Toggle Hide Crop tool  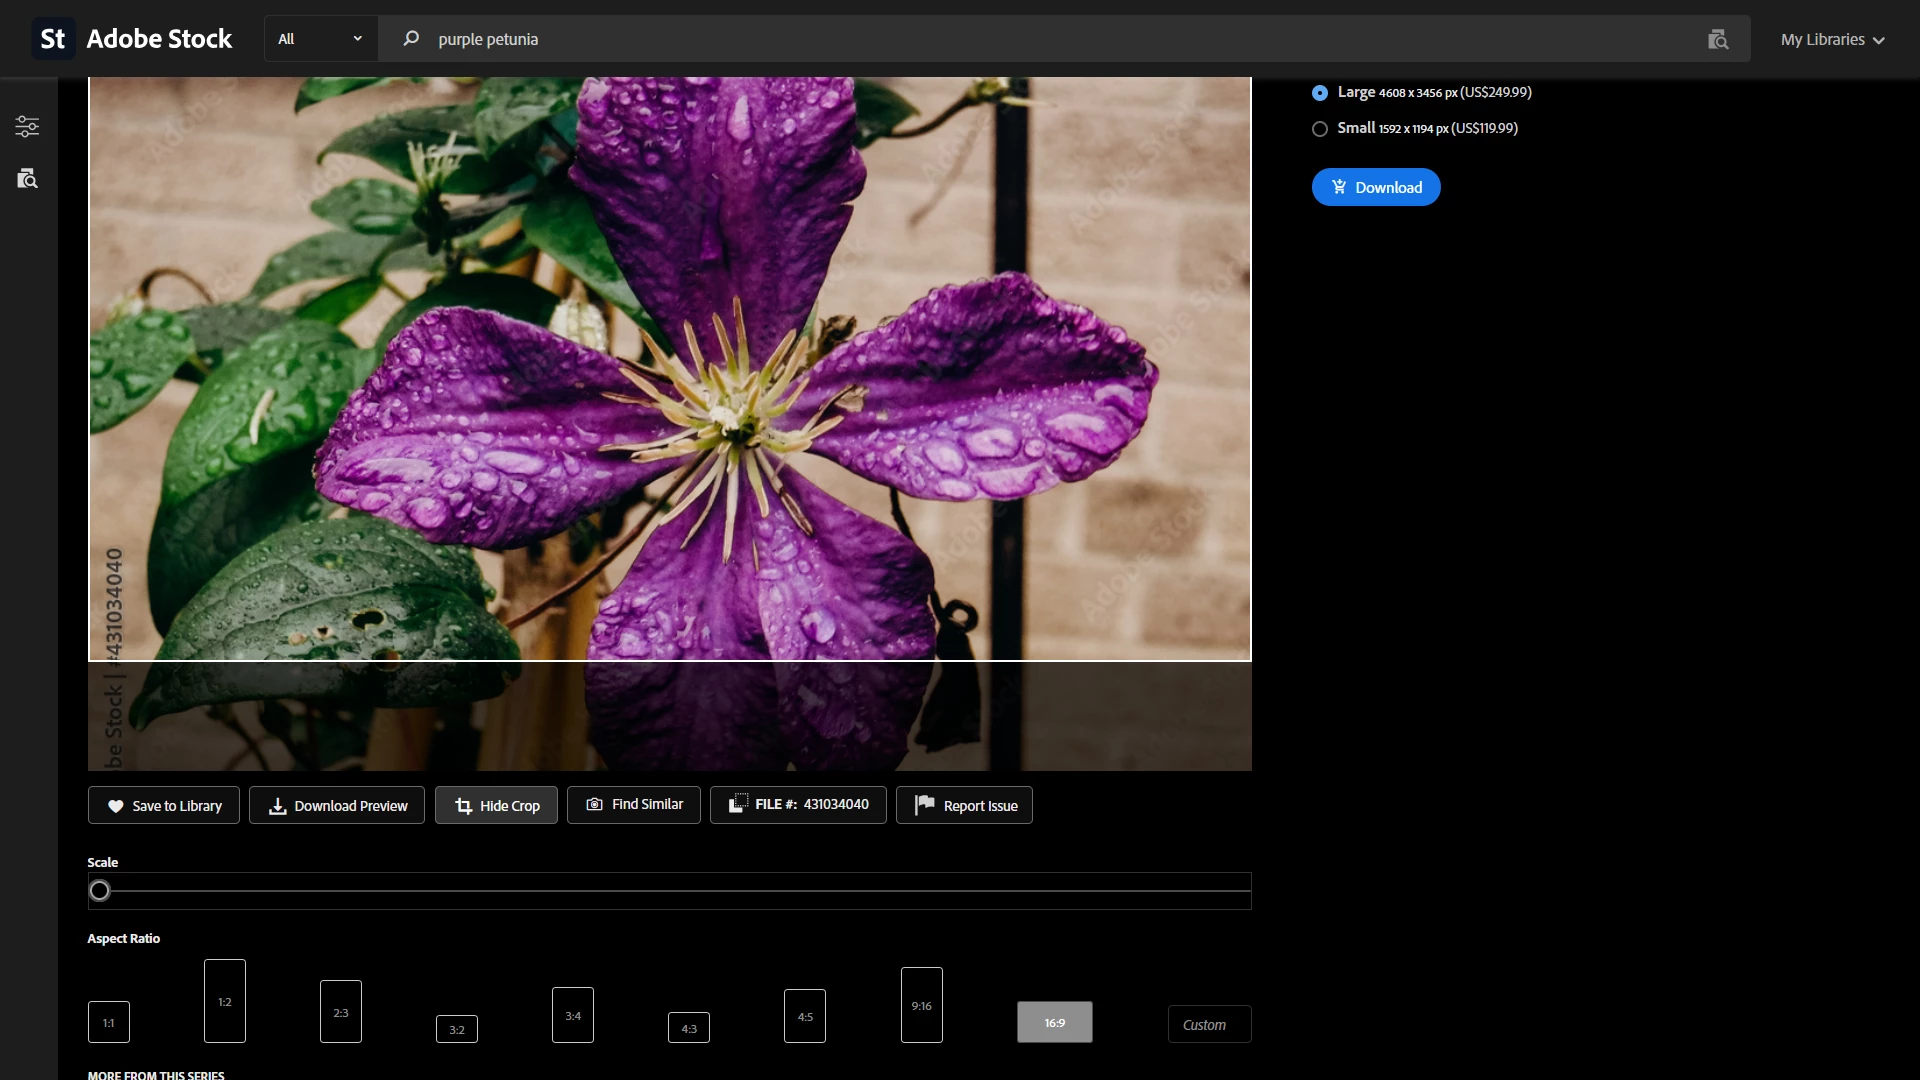coord(496,805)
